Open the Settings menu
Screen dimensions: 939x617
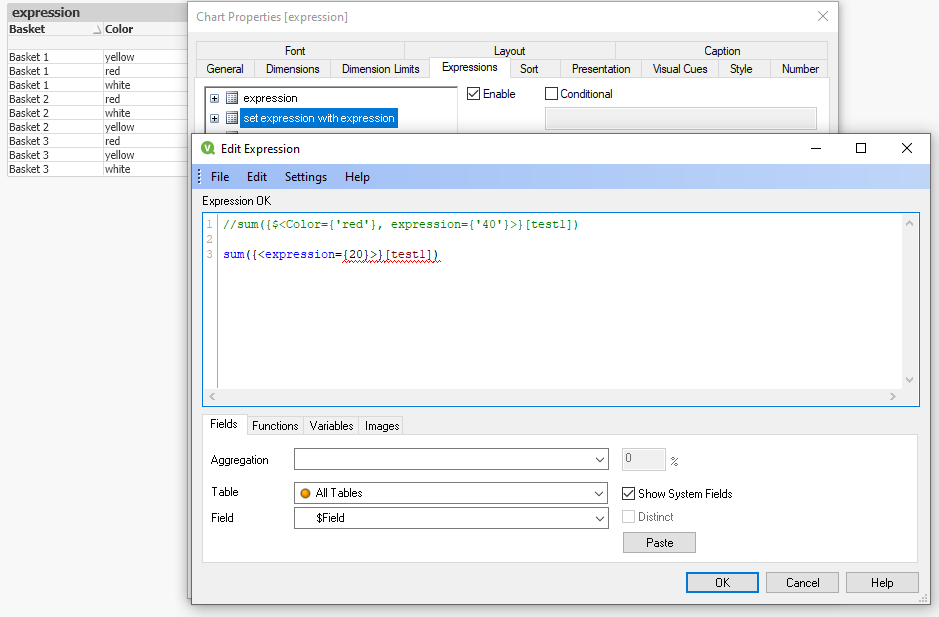click(x=305, y=177)
